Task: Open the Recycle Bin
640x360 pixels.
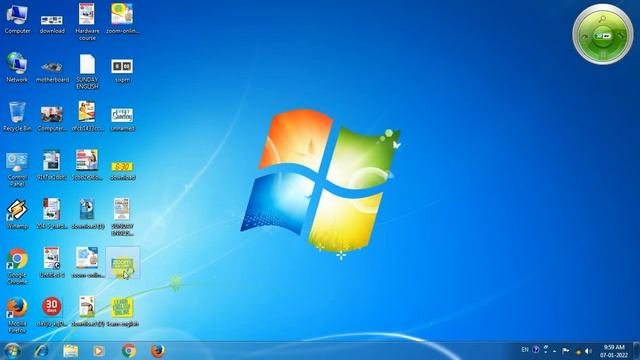Action: pyautogui.click(x=17, y=116)
